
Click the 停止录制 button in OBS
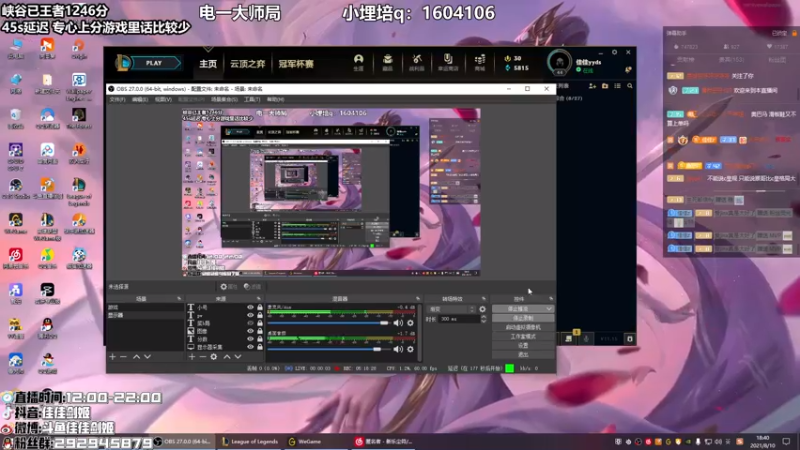(x=523, y=318)
